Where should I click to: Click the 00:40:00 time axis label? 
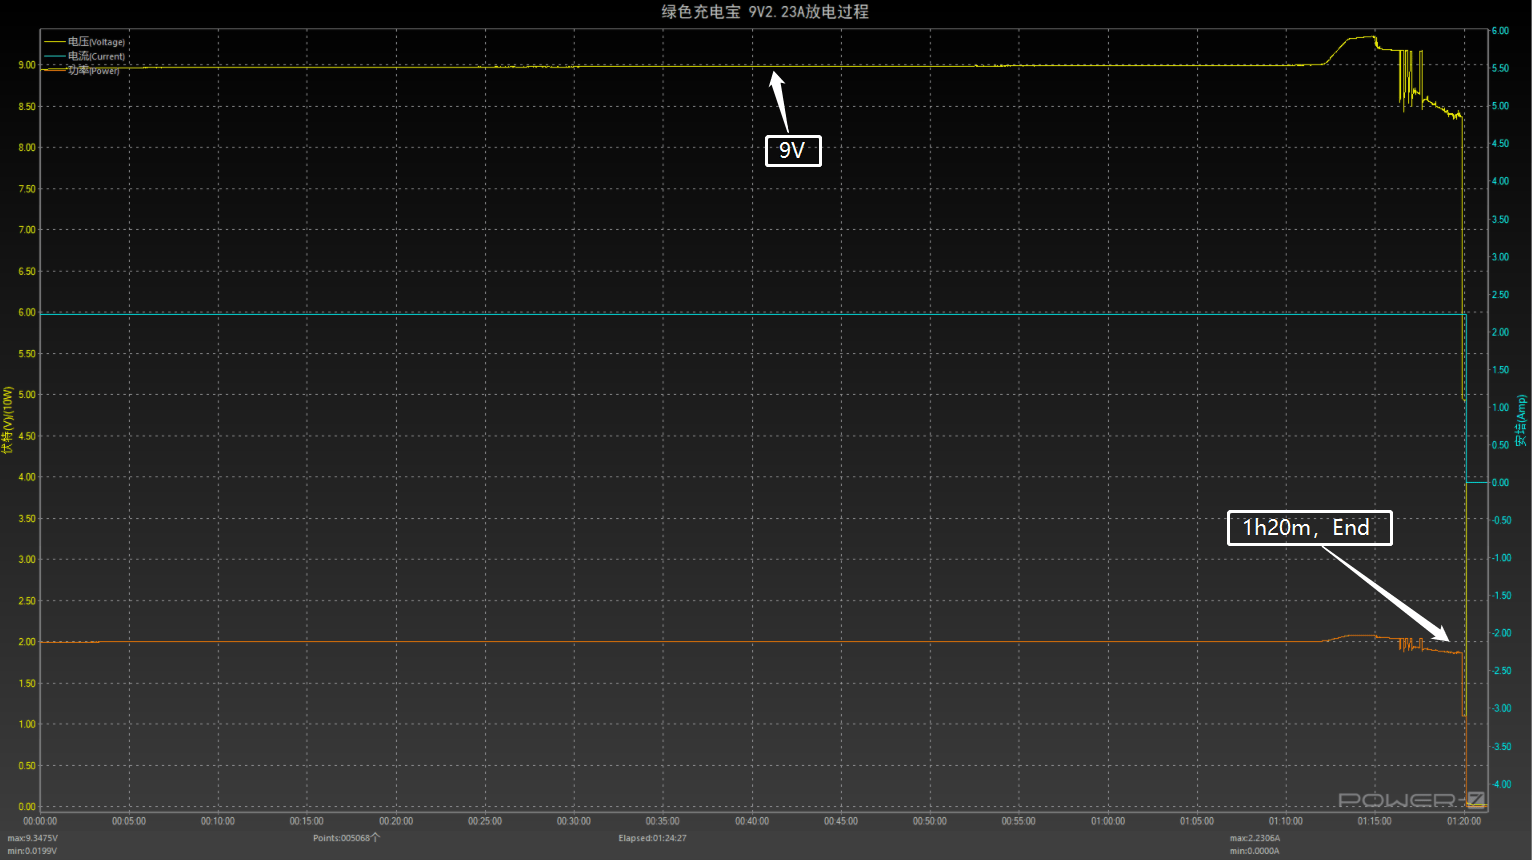coord(752,821)
